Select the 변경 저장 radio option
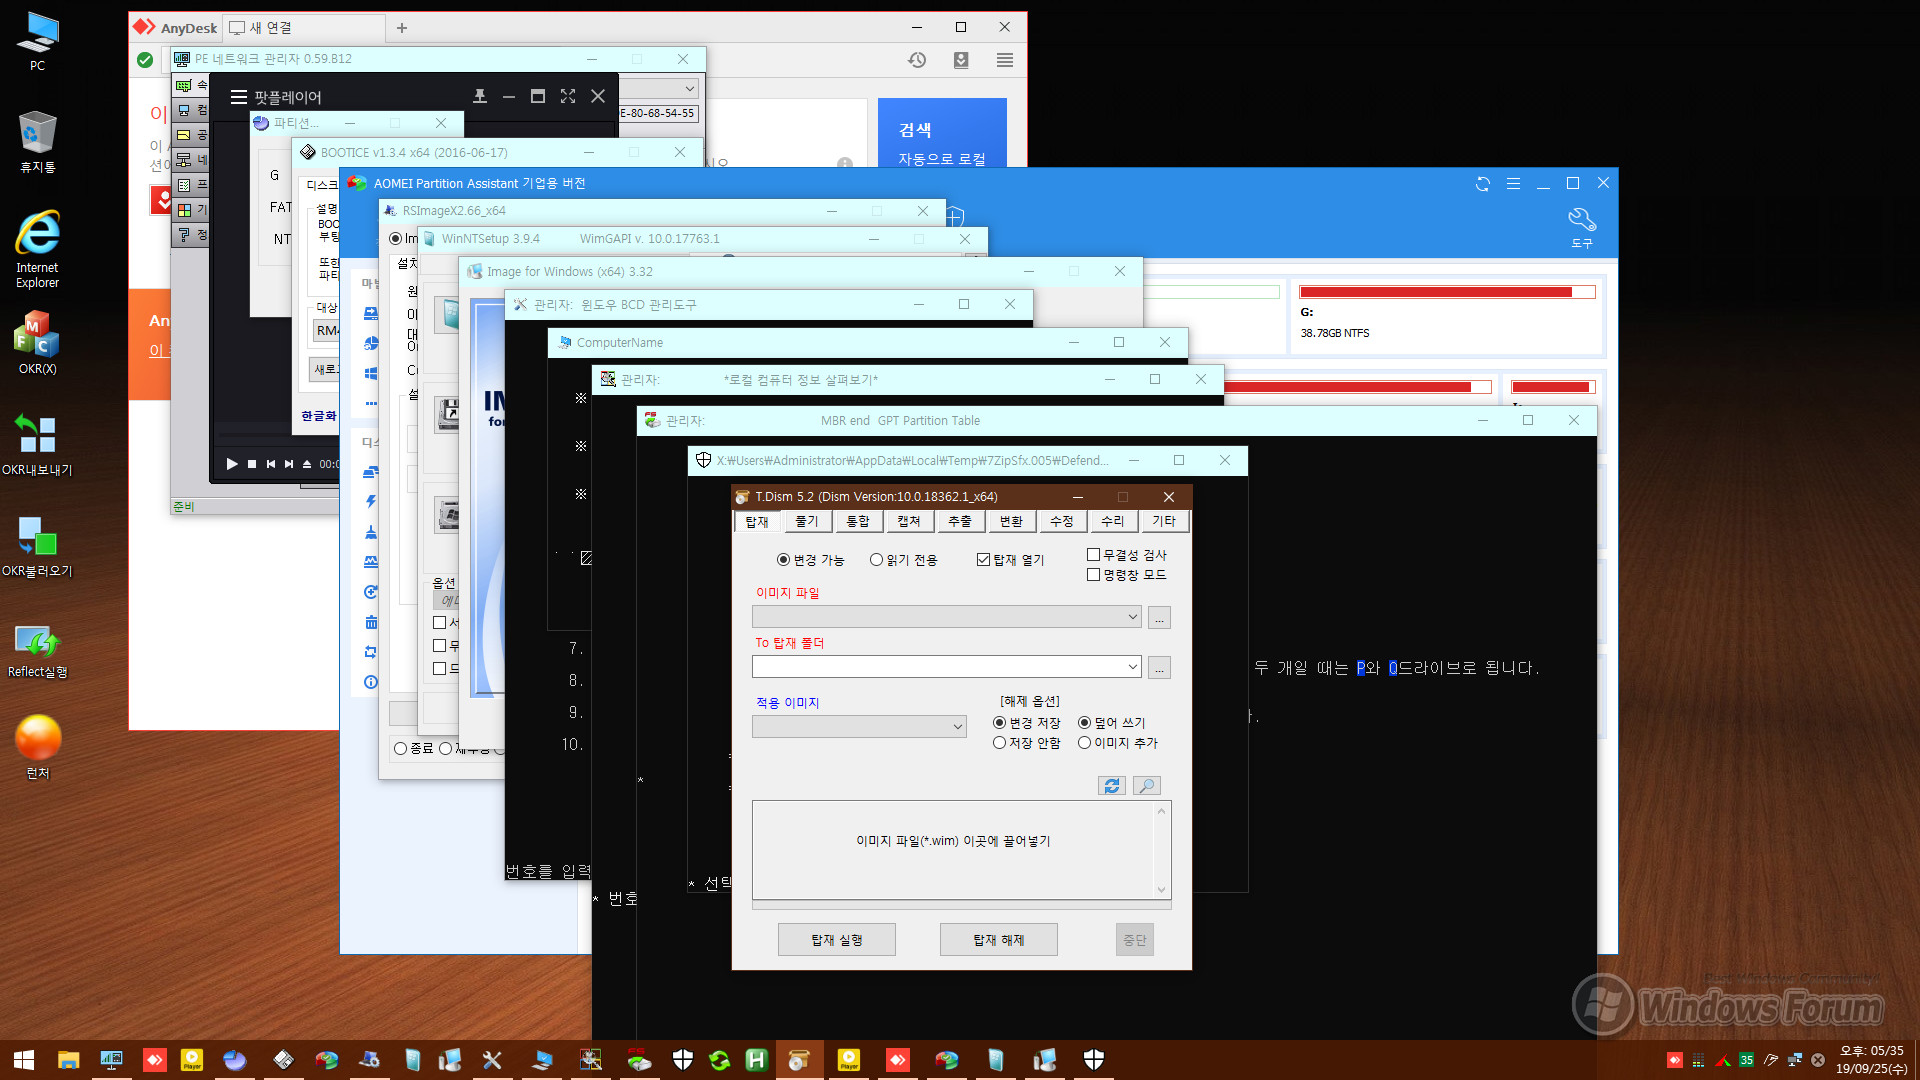1920x1080 pixels. click(x=1027, y=723)
